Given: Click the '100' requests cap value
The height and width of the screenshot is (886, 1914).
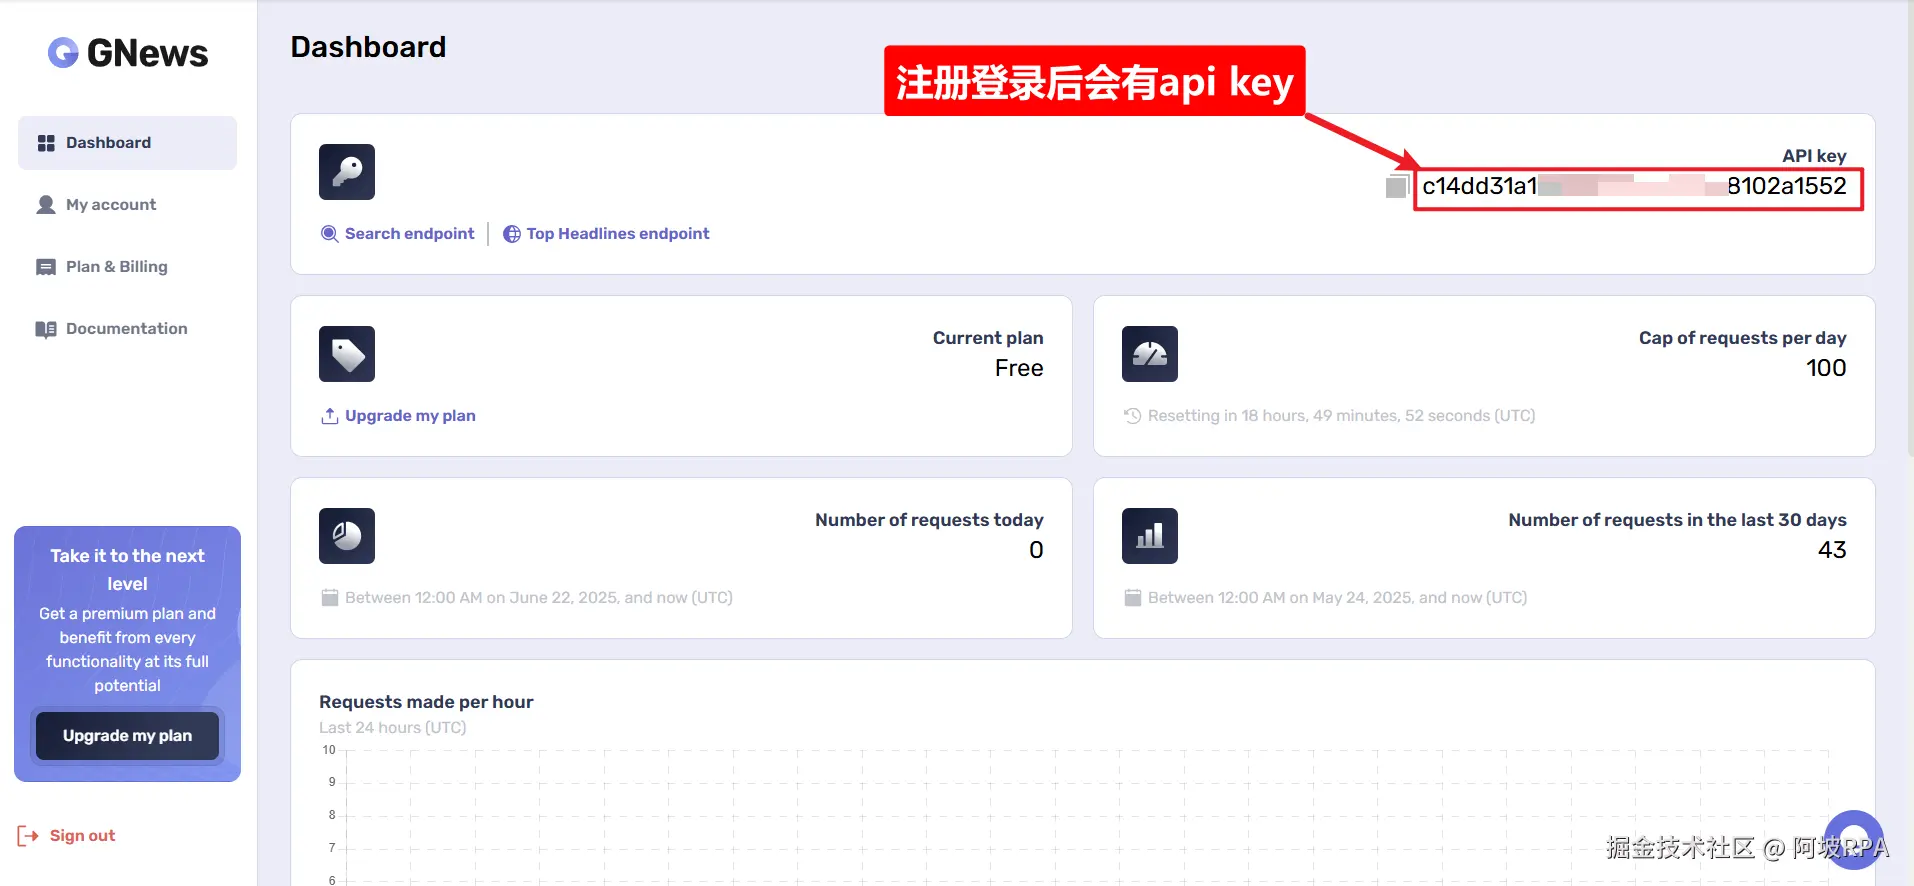Looking at the screenshot, I should pyautogui.click(x=1826, y=368).
